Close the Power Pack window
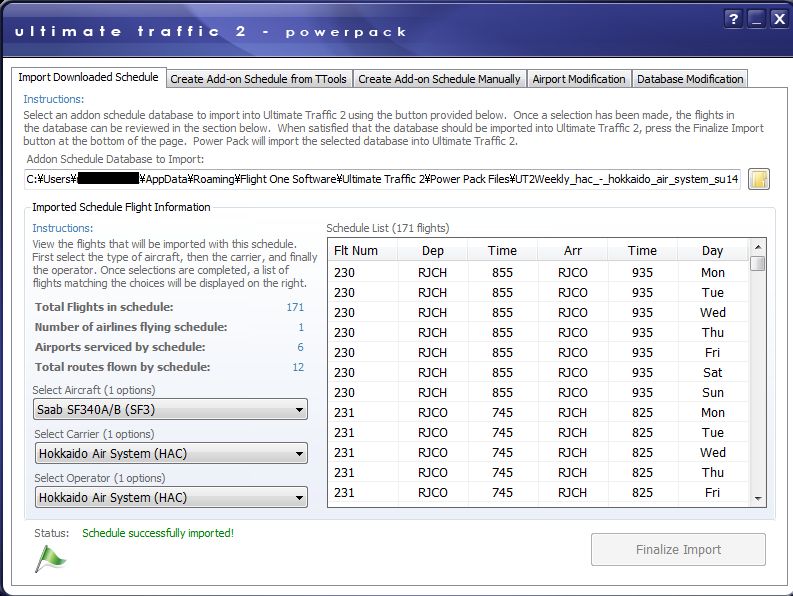Image resolution: width=793 pixels, height=596 pixels. click(x=779, y=19)
